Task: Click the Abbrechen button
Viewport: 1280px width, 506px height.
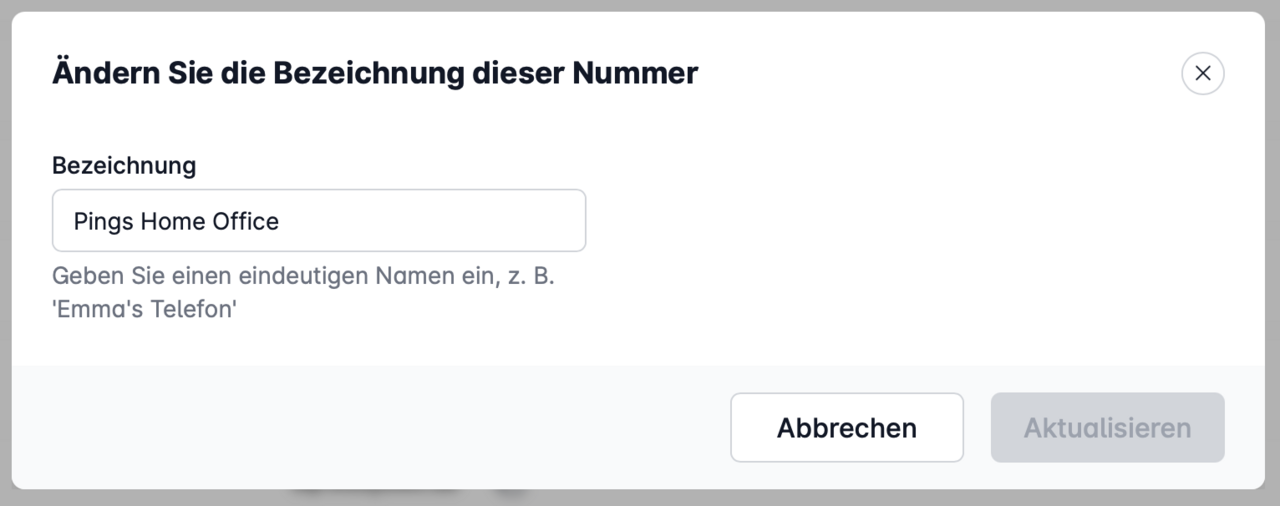Action: tap(846, 428)
